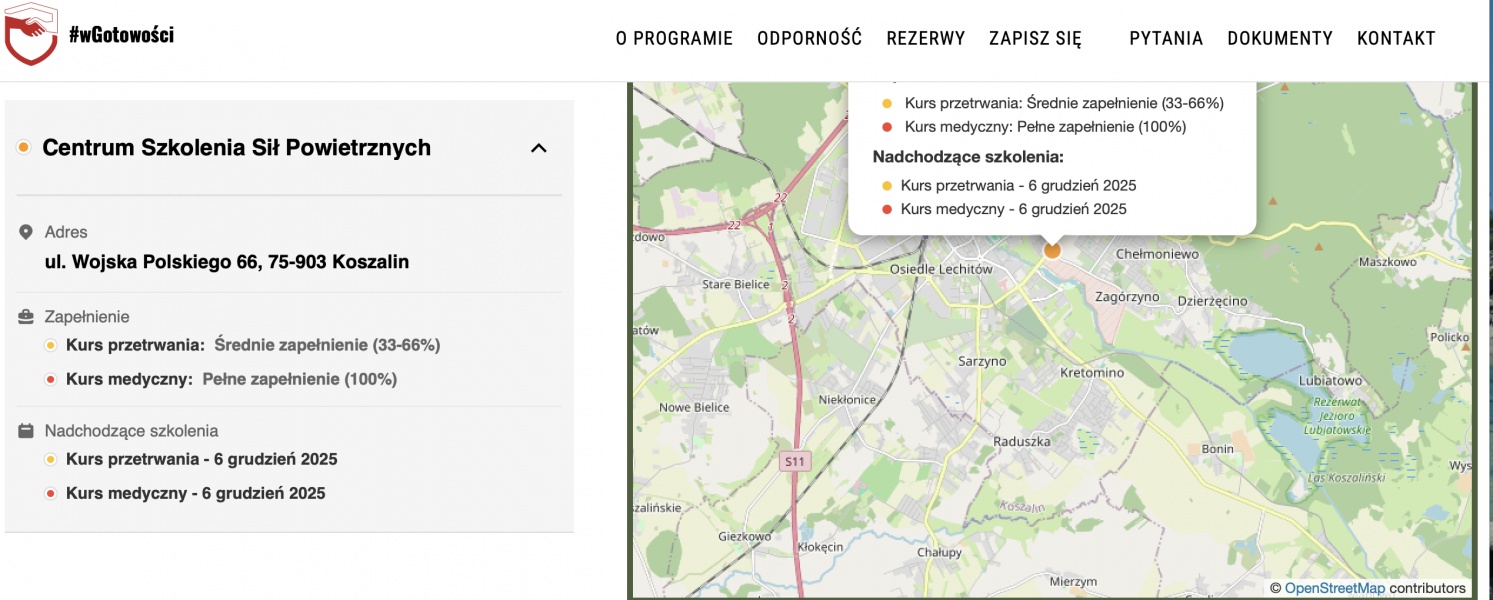Open the ZAPISZ SIĘ menu
The width and height of the screenshot is (1493, 600).
[x=1035, y=39]
